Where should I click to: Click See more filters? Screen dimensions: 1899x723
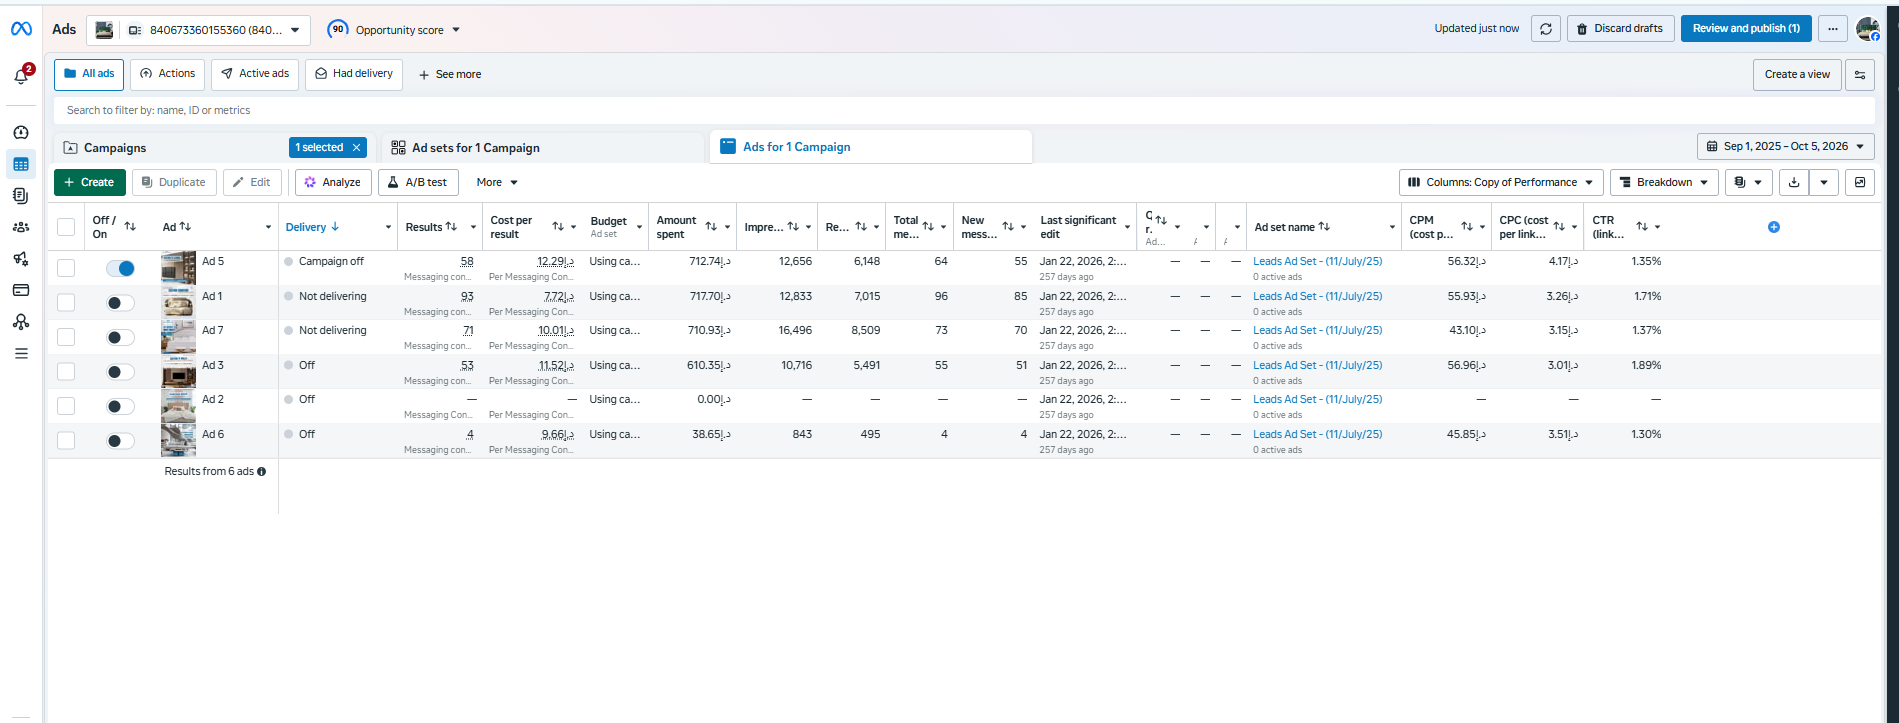450,75
